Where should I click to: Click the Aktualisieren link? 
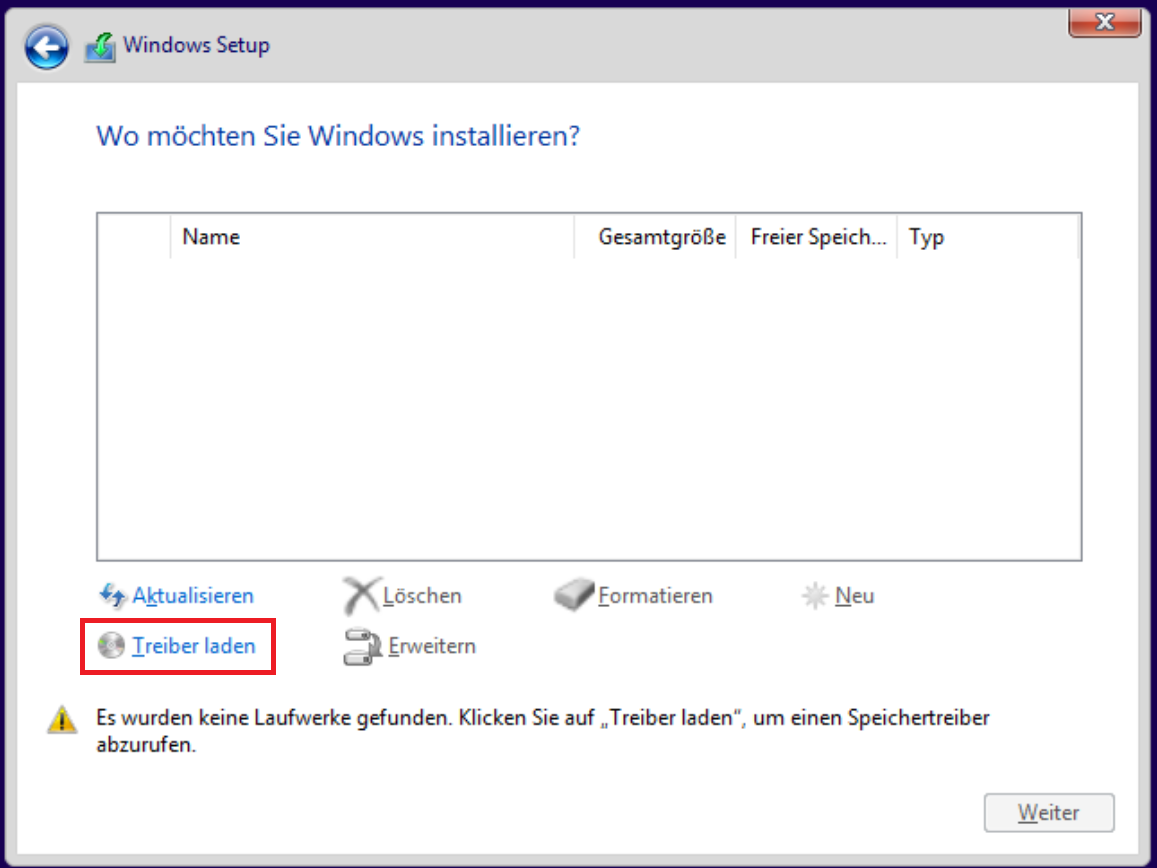(193, 596)
